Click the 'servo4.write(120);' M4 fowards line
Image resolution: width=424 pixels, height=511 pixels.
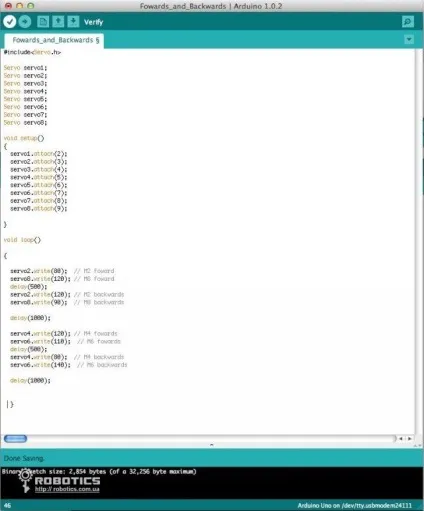(x=64, y=334)
